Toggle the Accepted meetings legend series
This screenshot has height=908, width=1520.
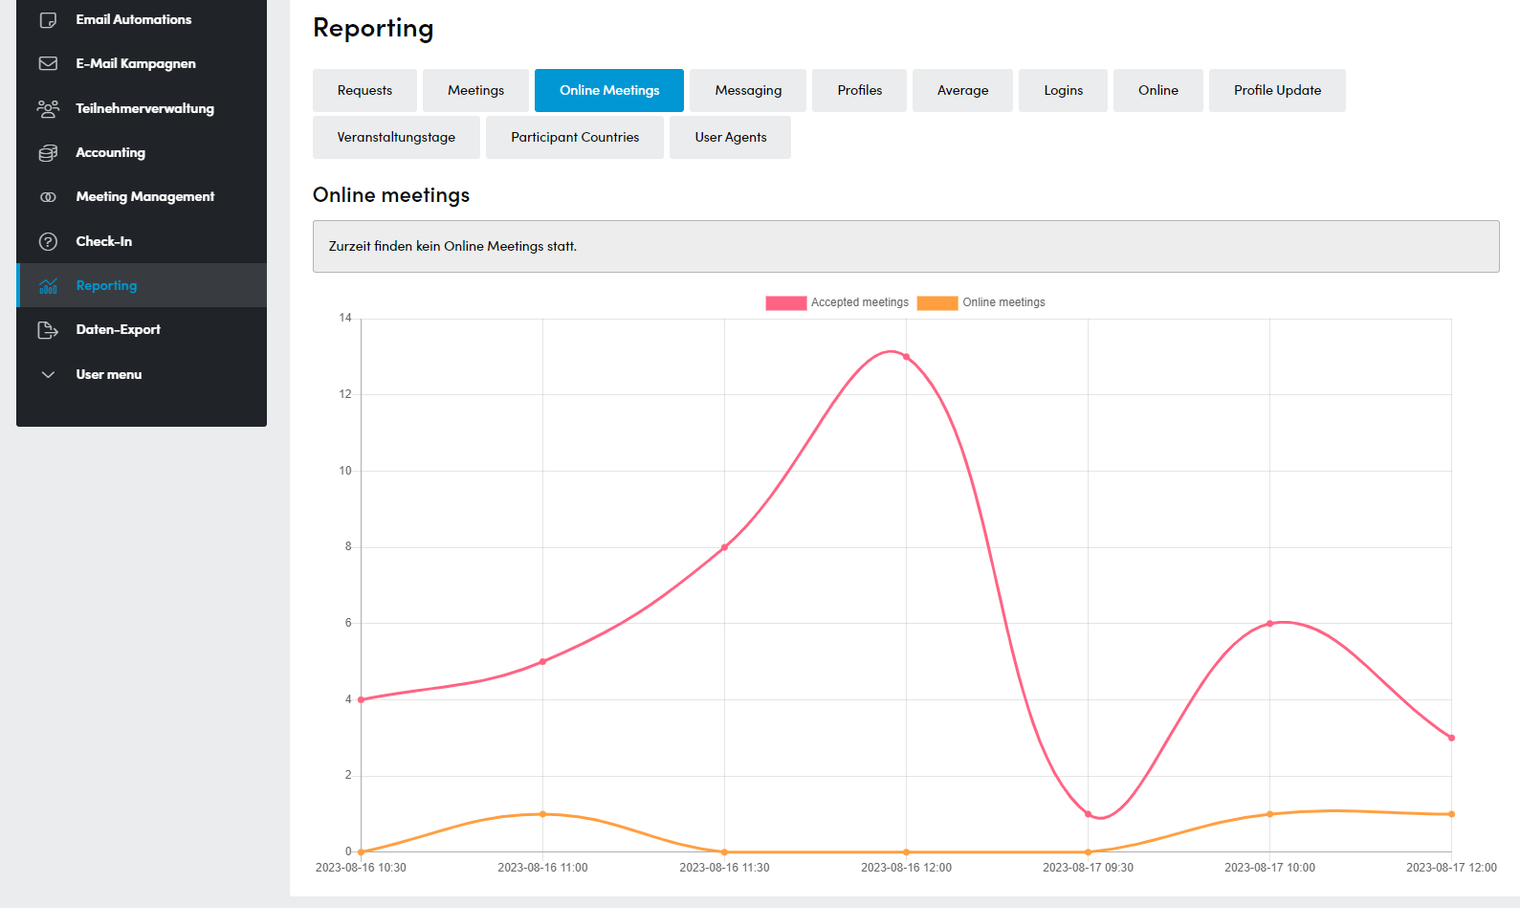pyautogui.click(x=837, y=302)
